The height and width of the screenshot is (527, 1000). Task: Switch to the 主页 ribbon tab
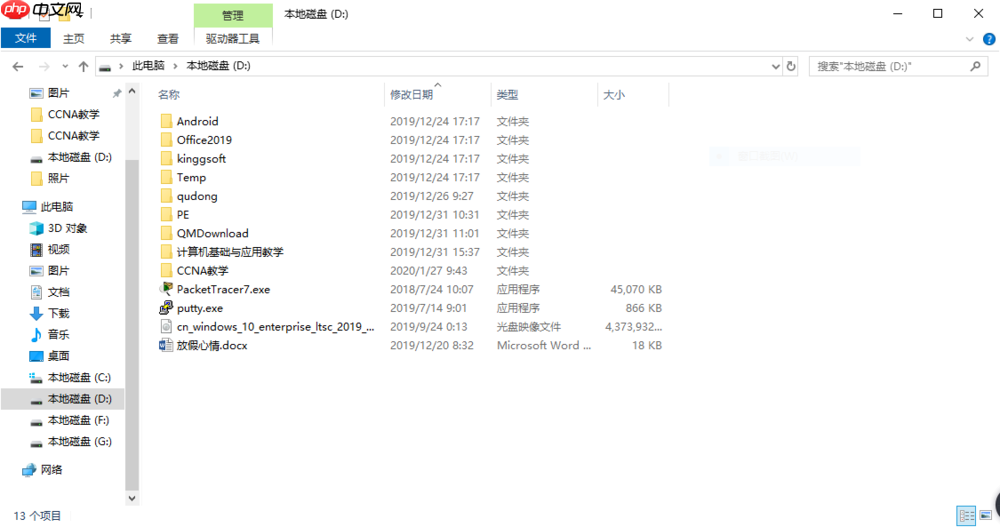click(x=73, y=38)
